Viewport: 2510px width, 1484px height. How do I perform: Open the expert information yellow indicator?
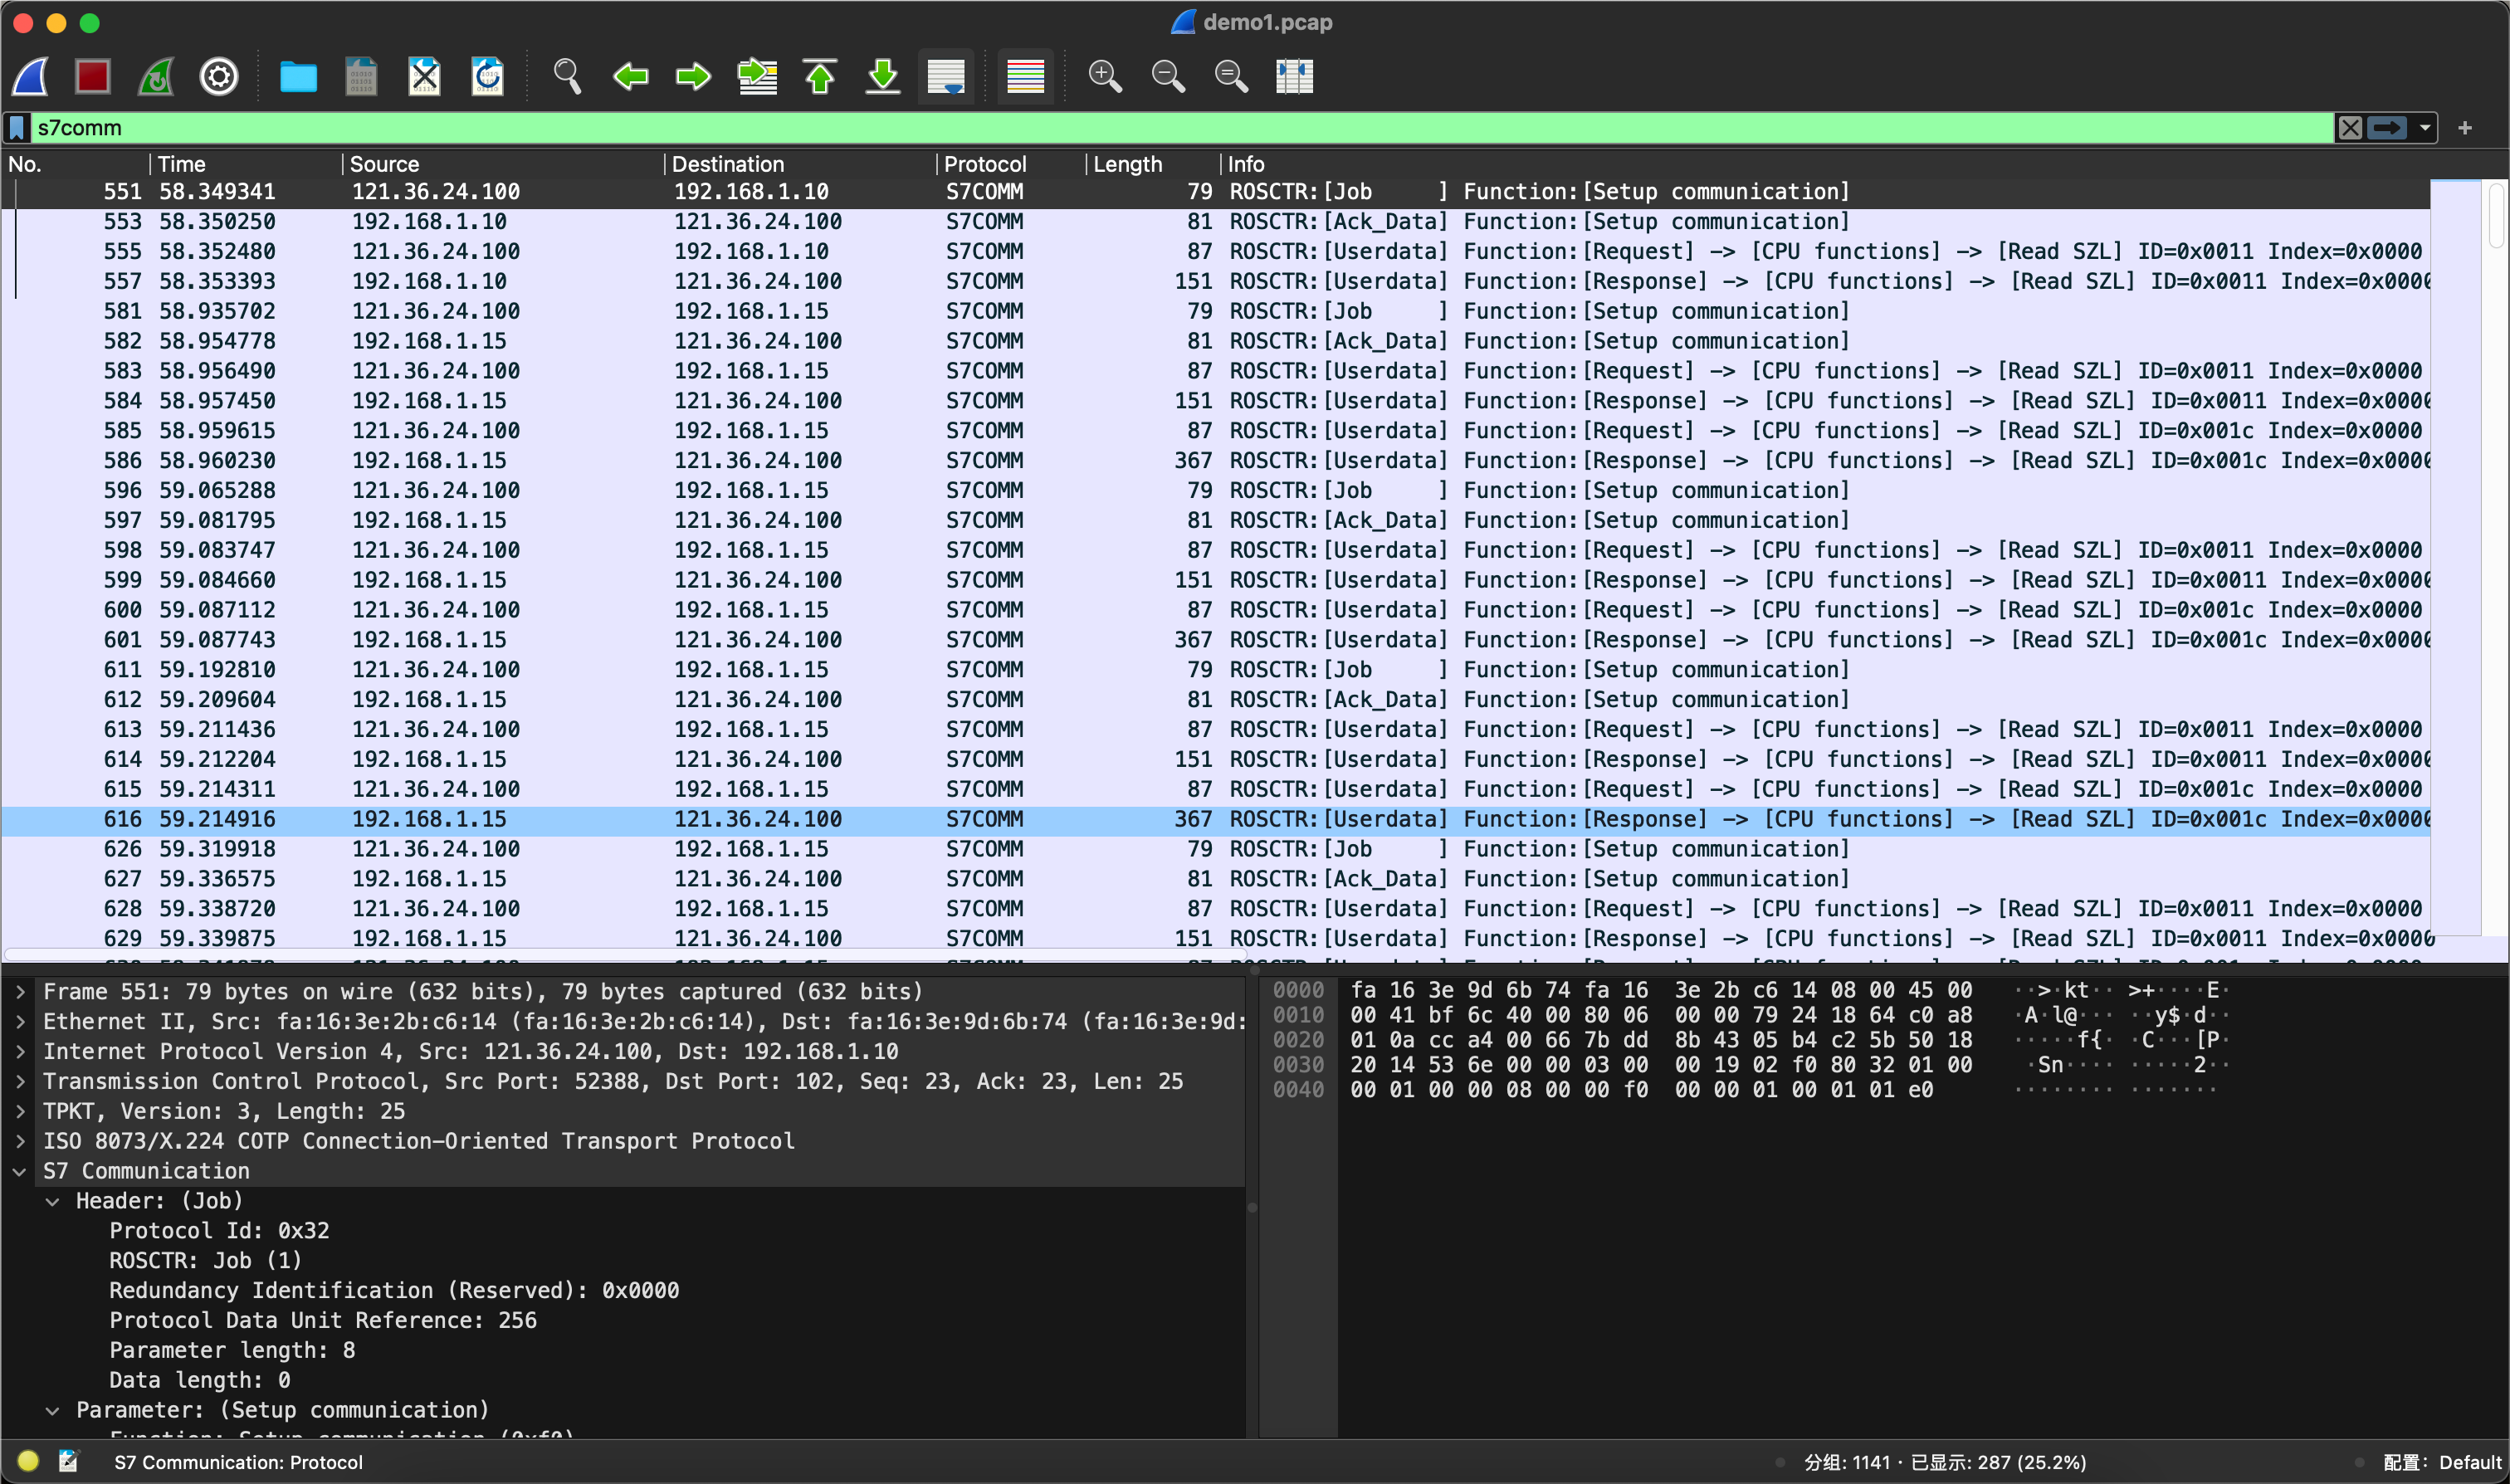coord(28,1461)
